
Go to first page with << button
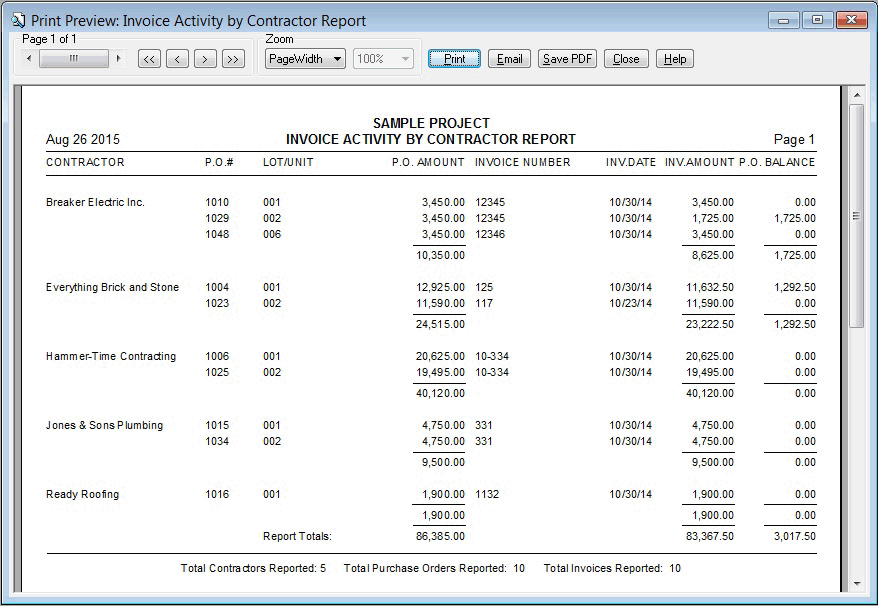coord(149,59)
